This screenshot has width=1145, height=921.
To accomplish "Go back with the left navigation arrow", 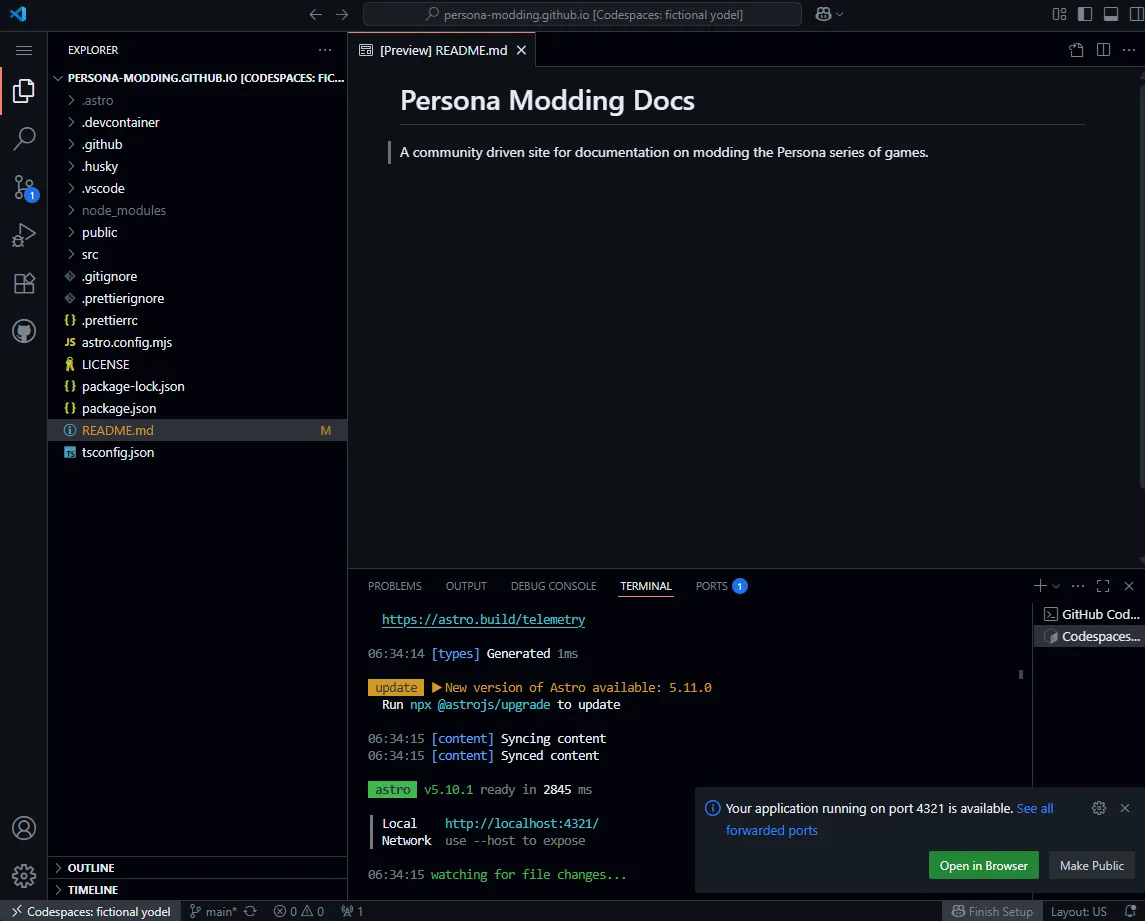I will [315, 14].
